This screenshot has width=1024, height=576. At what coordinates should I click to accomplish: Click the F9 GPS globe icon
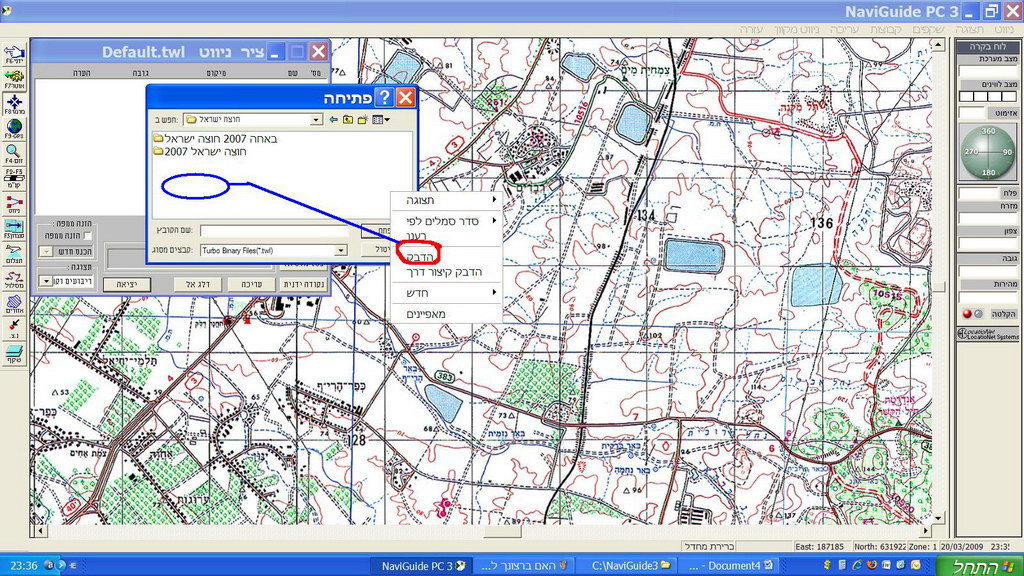pyautogui.click(x=14, y=129)
